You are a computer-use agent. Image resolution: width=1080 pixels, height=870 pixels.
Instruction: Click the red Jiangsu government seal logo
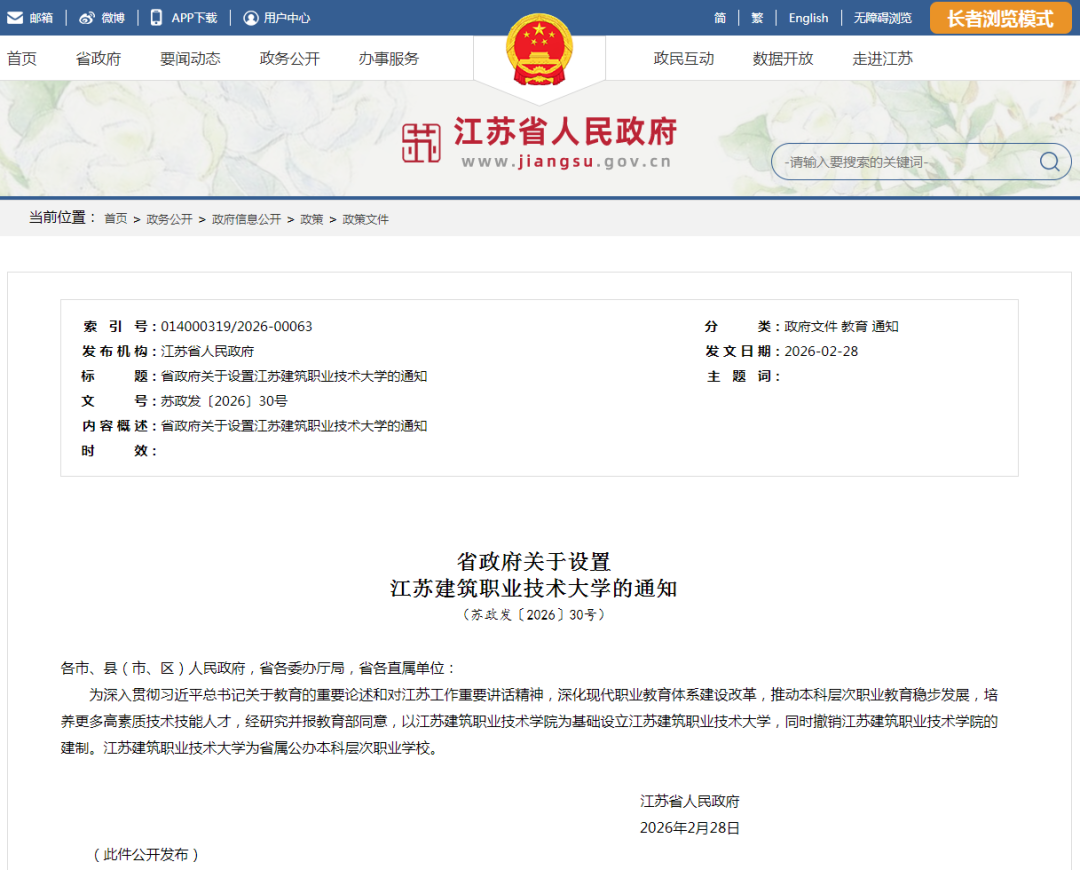(x=421, y=143)
